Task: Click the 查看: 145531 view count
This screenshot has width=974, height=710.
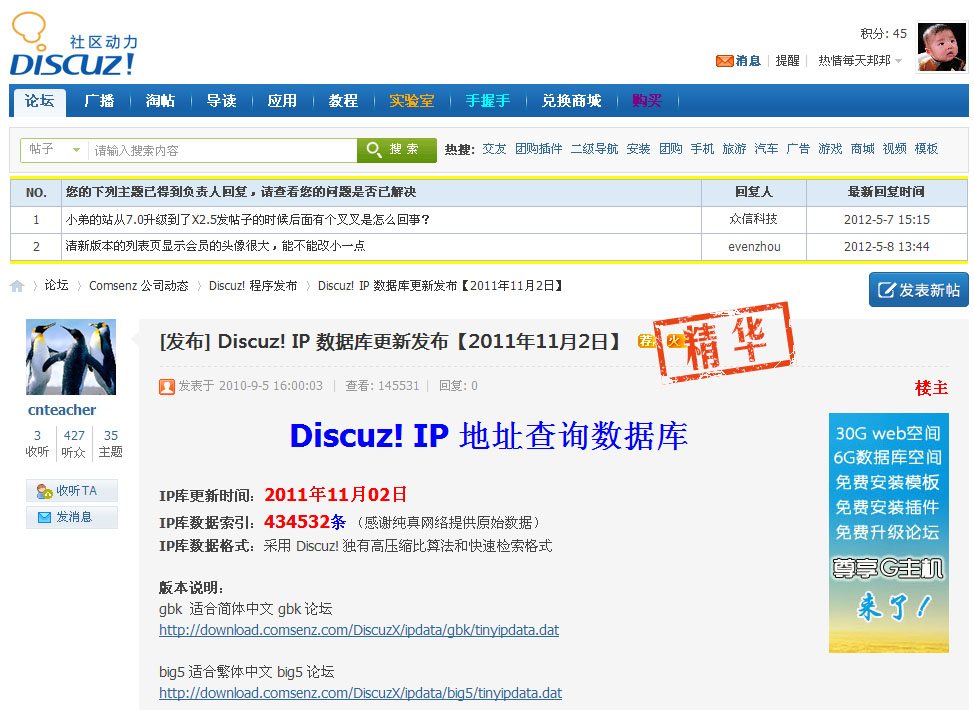Action: tap(382, 386)
